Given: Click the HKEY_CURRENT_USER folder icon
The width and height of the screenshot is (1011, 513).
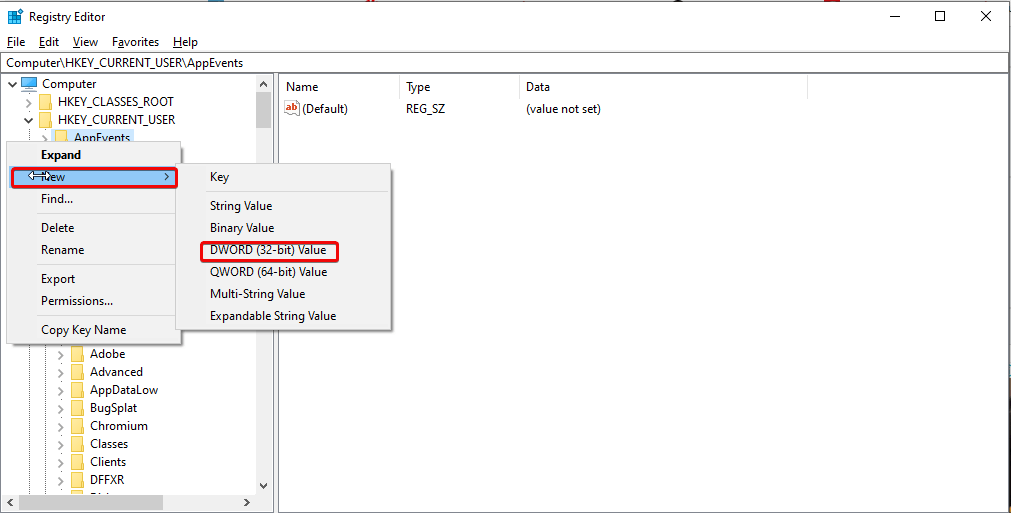Looking at the screenshot, I should [45, 120].
